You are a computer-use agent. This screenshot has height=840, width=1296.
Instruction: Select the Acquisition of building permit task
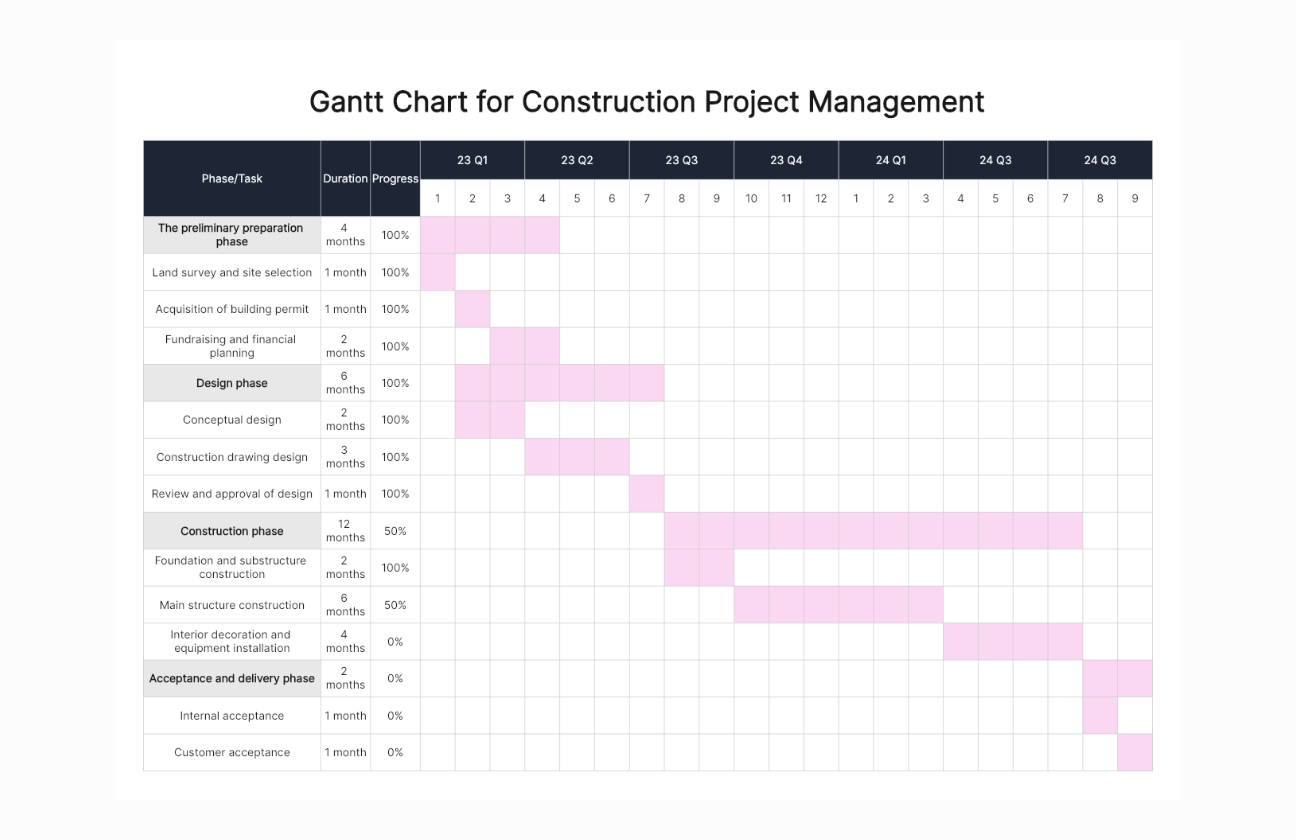coord(232,309)
